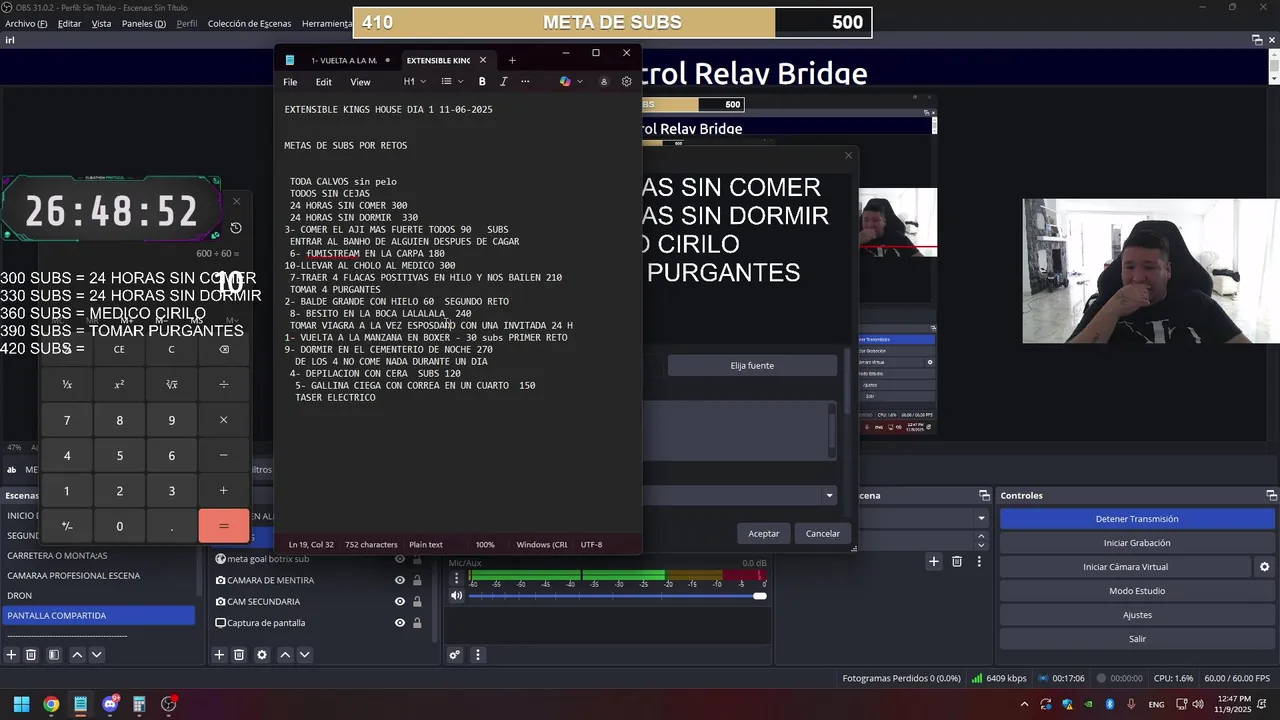Viewport: 1280px width, 720px height.
Task: Hide the CAM SECUNDARIA source
Action: coord(400,602)
